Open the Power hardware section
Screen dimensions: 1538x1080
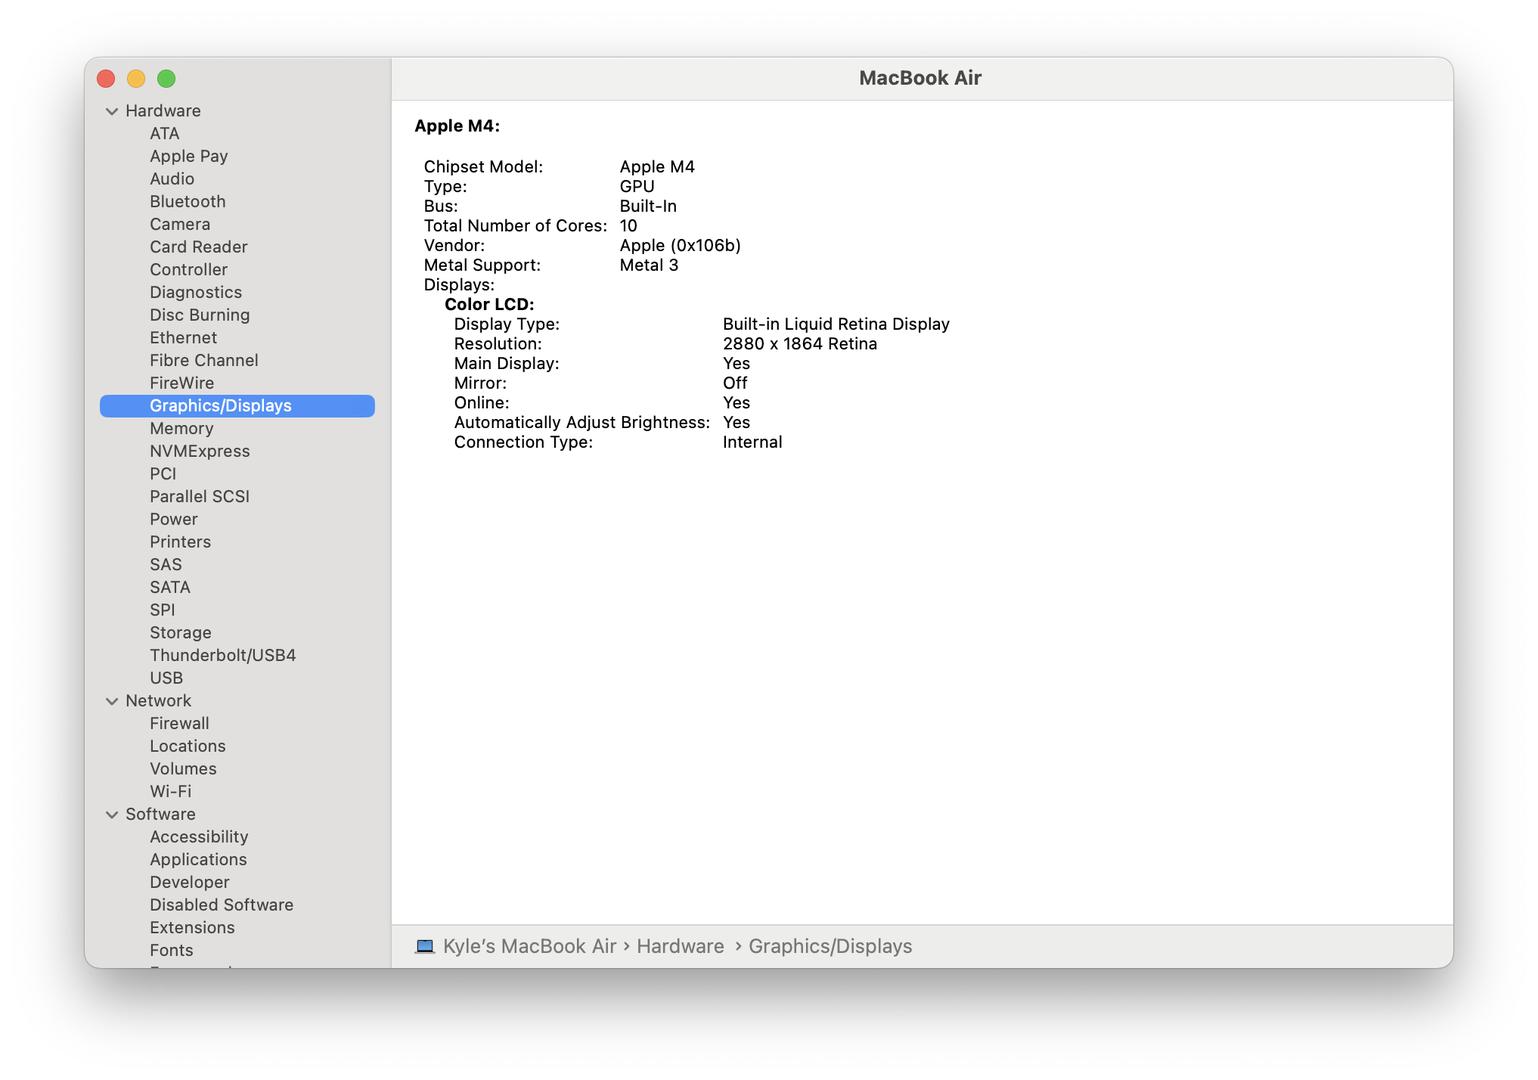coord(173,520)
